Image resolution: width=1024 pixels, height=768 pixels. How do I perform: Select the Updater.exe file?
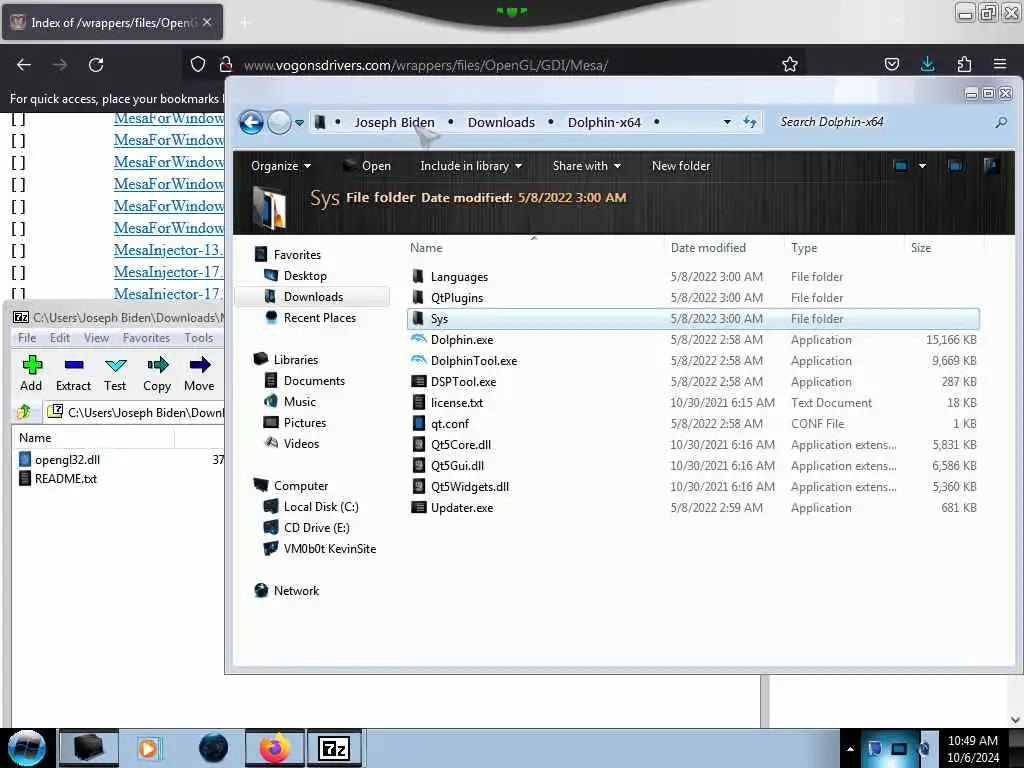(x=462, y=507)
